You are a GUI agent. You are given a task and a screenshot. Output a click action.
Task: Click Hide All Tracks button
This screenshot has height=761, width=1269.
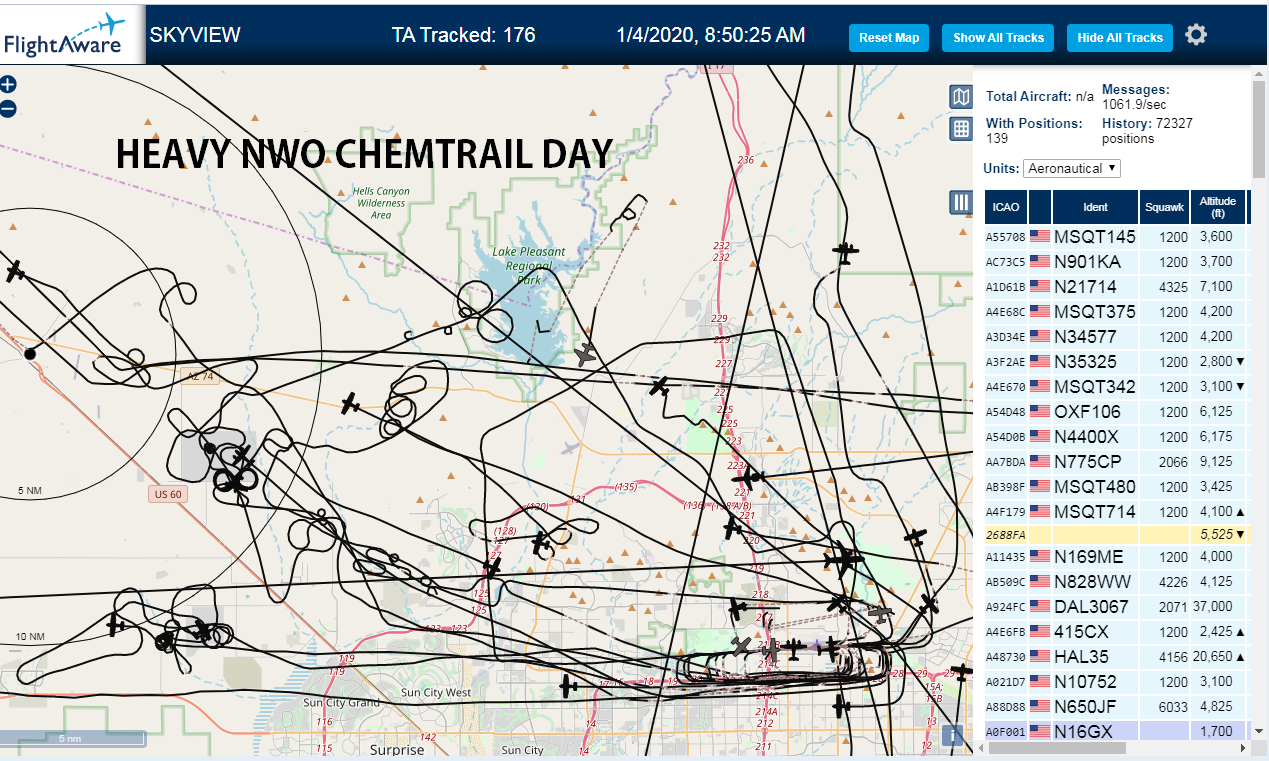(x=1120, y=38)
